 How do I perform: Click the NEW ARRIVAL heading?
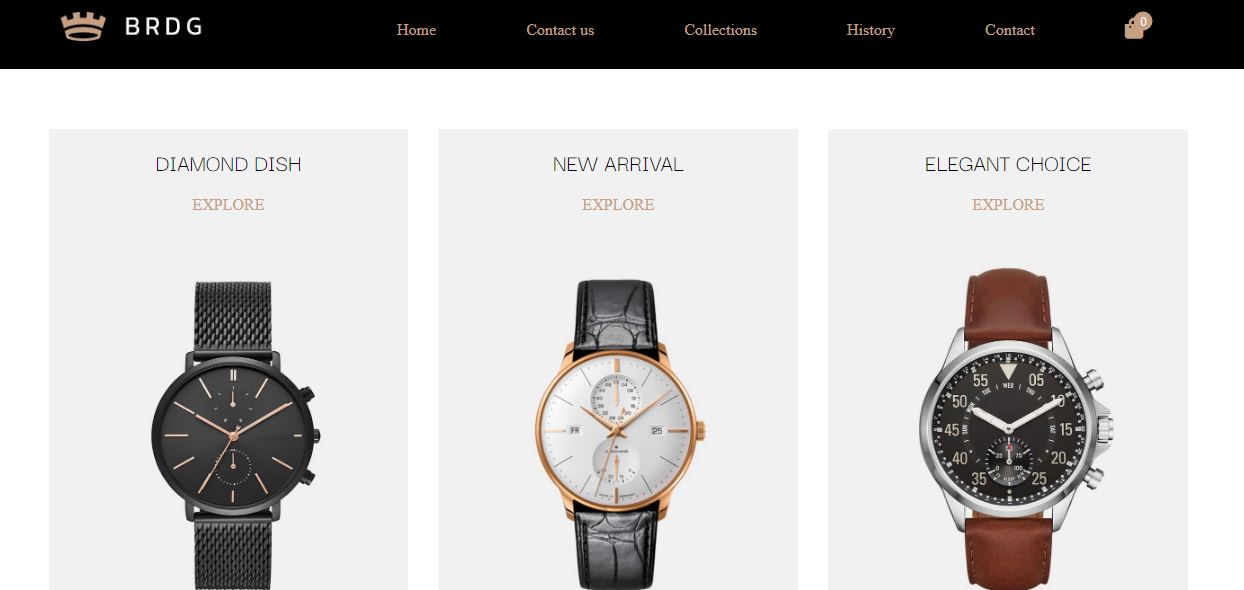pos(618,164)
